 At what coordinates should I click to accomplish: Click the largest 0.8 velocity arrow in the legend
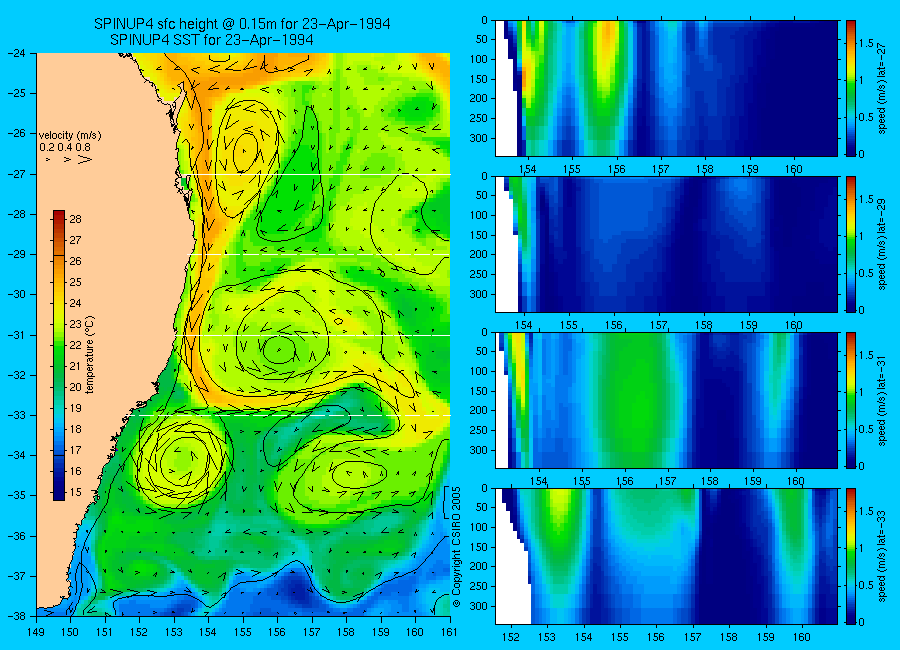tap(84, 160)
